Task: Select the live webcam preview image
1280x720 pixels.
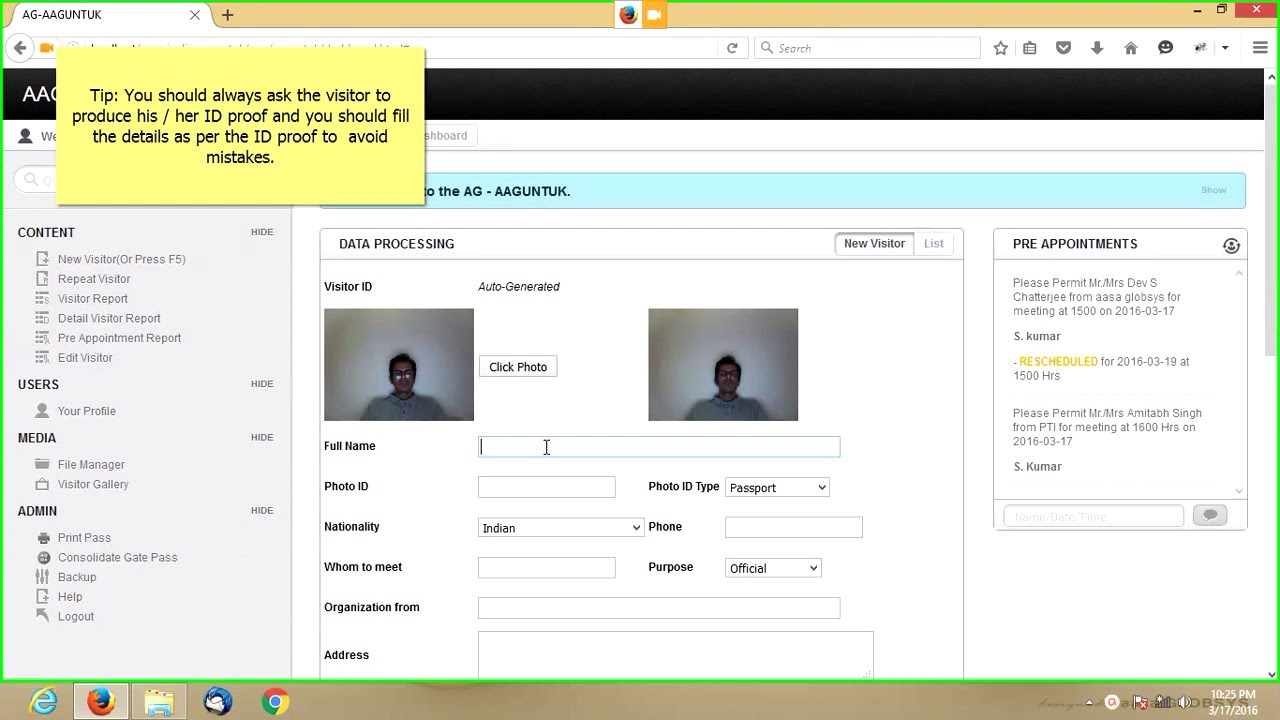Action: [x=399, y=365]
